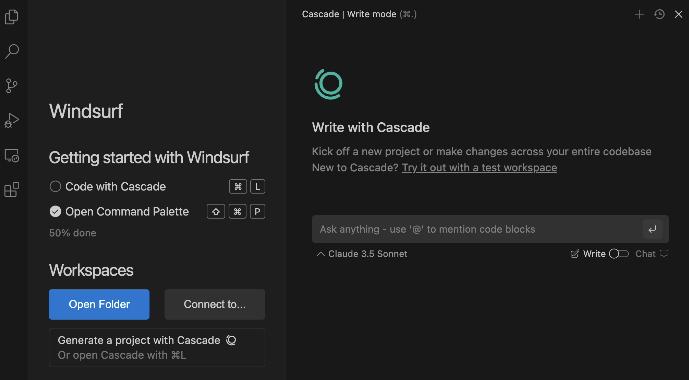Viewport: 689px width, 380px height.
Task: Flip the Write/Chat mode switch
Action: point(619,254)
